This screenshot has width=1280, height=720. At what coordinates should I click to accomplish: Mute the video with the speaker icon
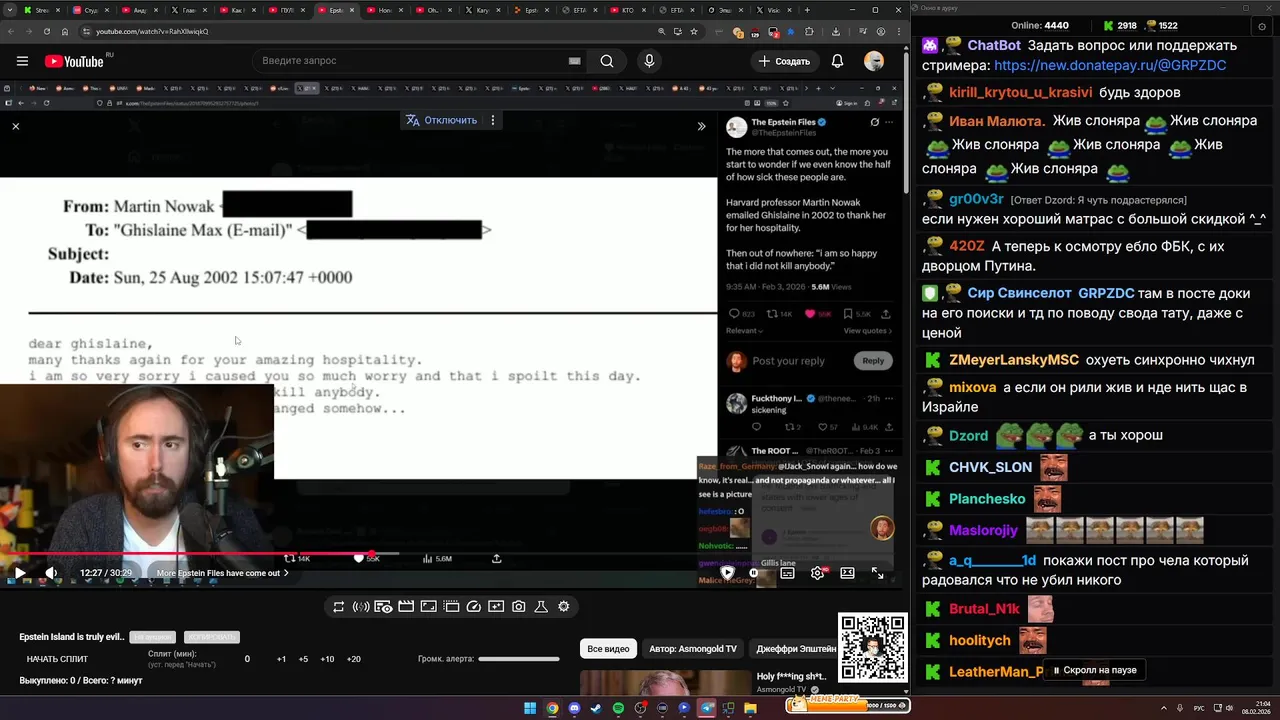[x=51, y=573]
